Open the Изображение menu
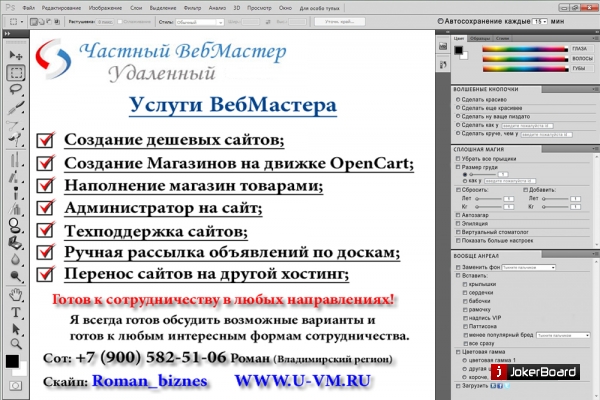This screenshot has height=400, width=600. point(105,8)
